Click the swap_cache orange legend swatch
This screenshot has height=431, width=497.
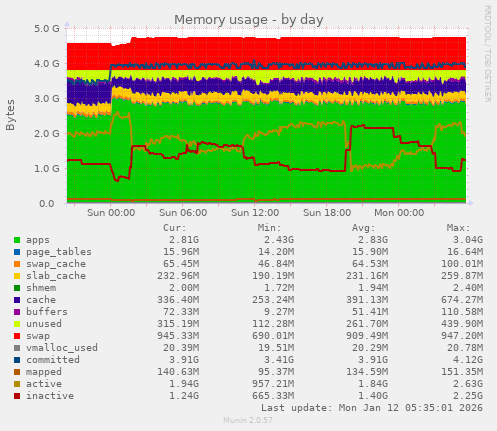pos(17,264)
